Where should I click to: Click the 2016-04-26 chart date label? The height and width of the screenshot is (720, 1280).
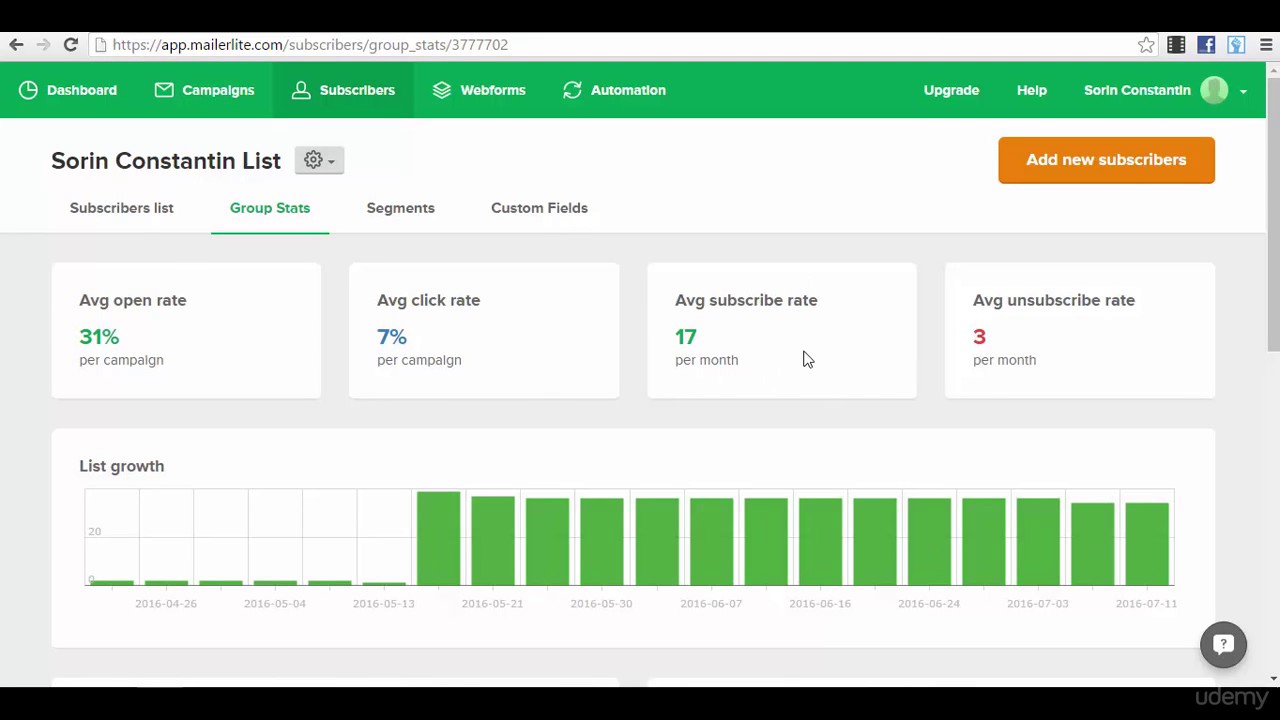point(166,604)
